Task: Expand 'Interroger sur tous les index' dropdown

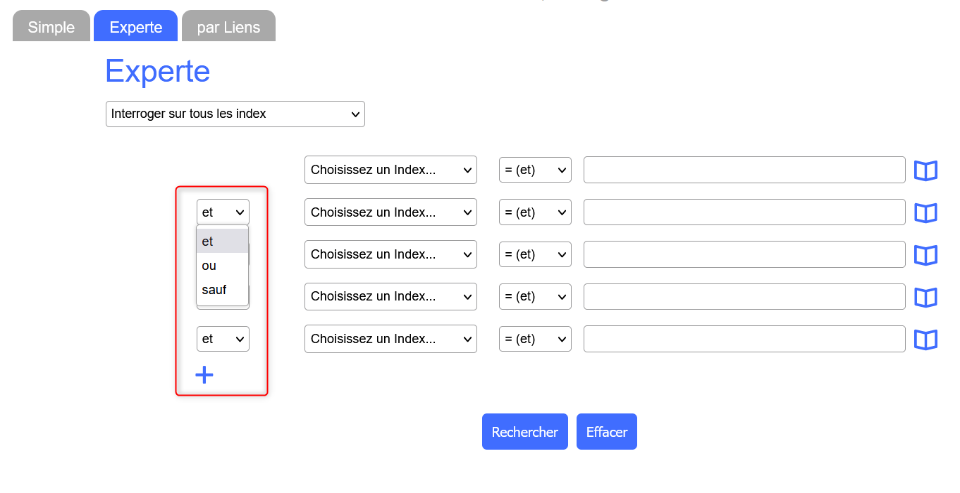Action: point(235,114)
